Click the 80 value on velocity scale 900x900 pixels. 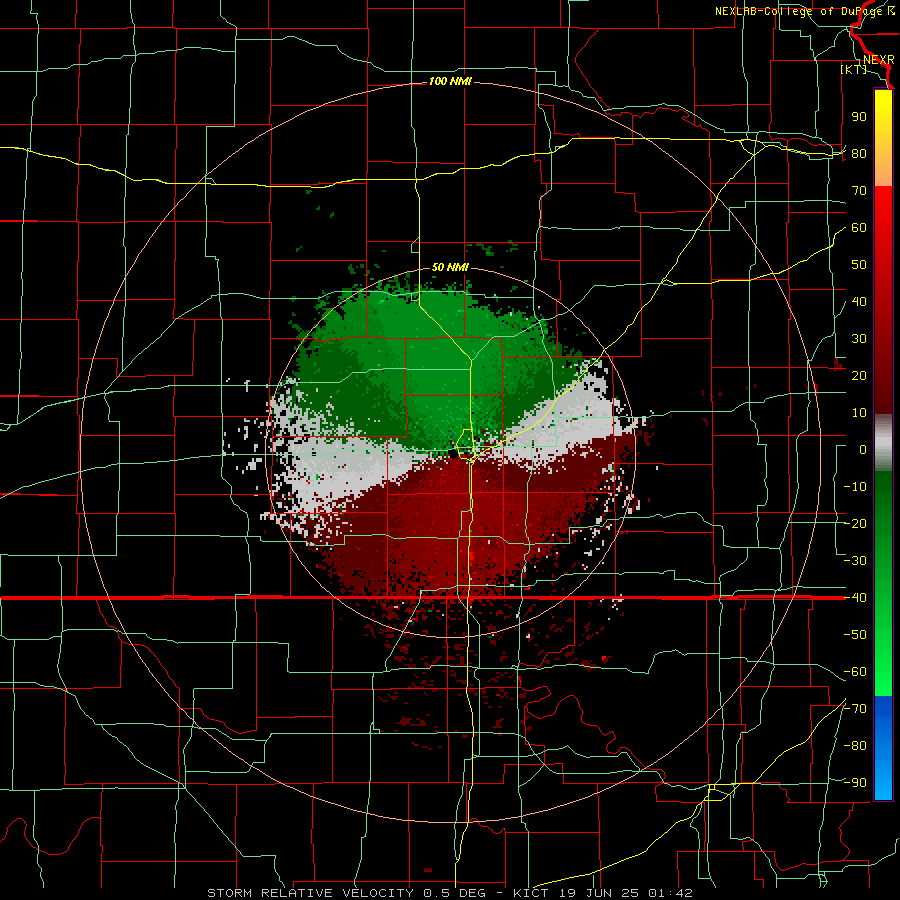pos(859,153)
